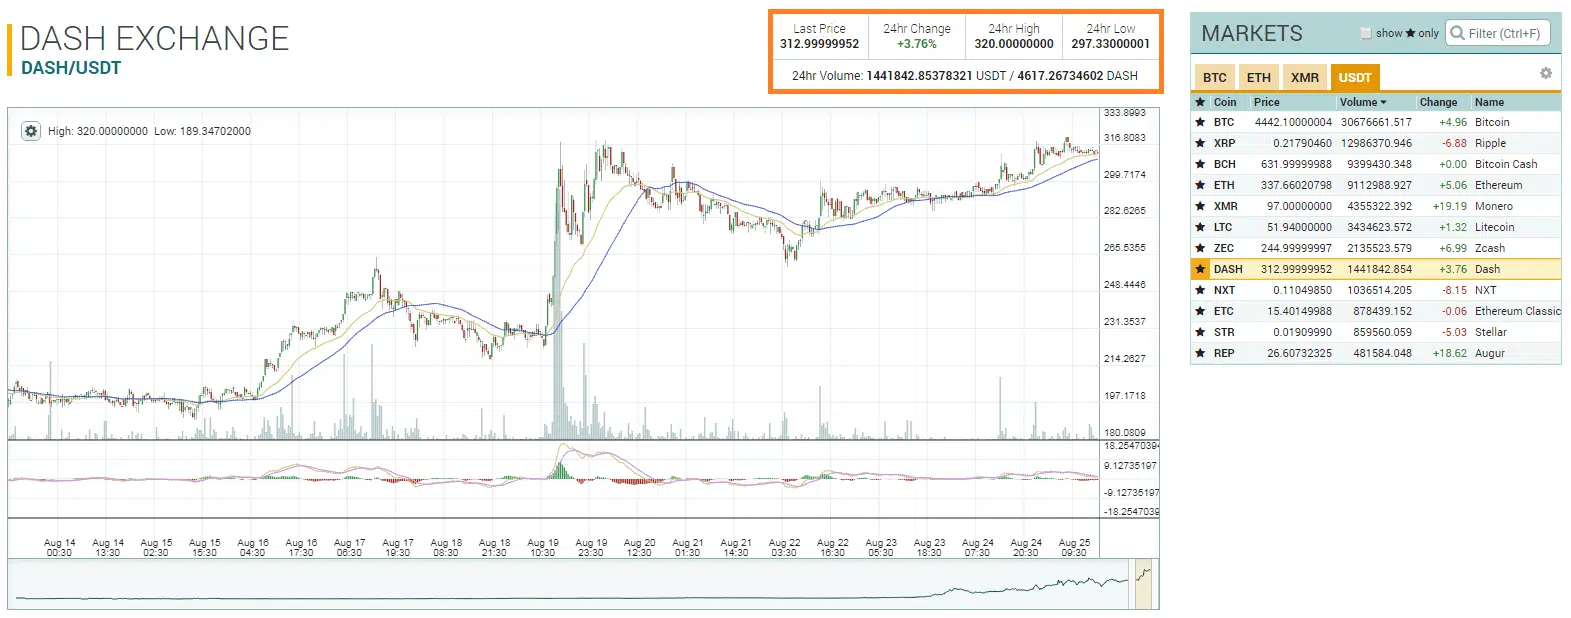Sort markets by Coin column header
Screen dimensions: 1571x618
[1225, 102]
